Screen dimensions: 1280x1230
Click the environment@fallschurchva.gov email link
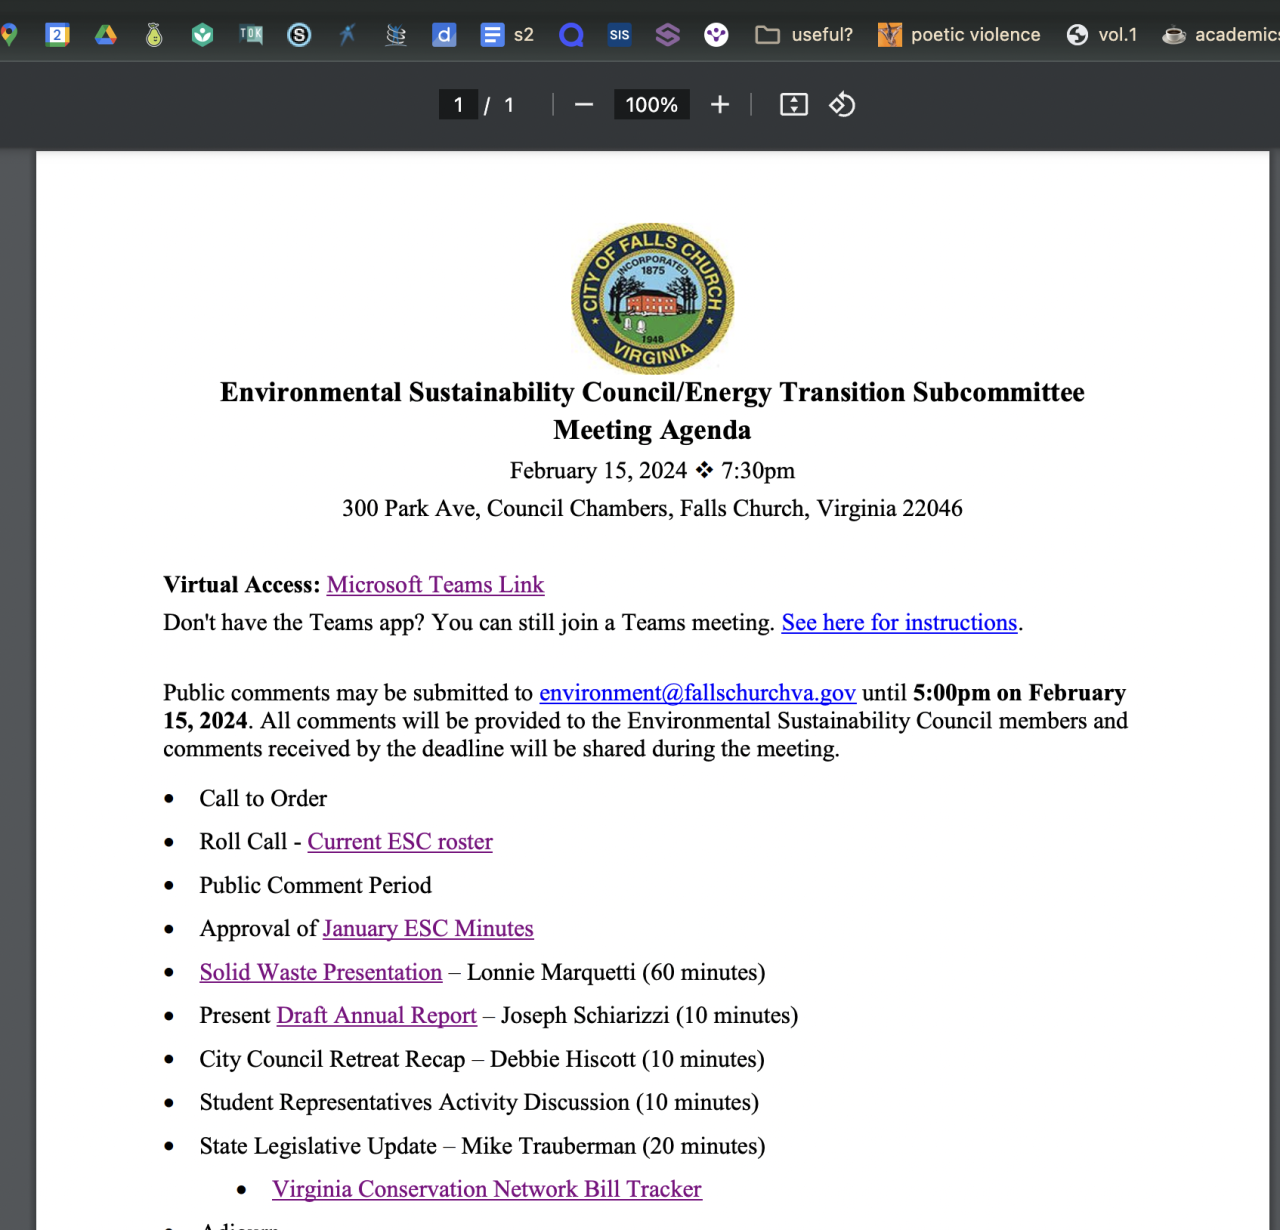[698, 693]
